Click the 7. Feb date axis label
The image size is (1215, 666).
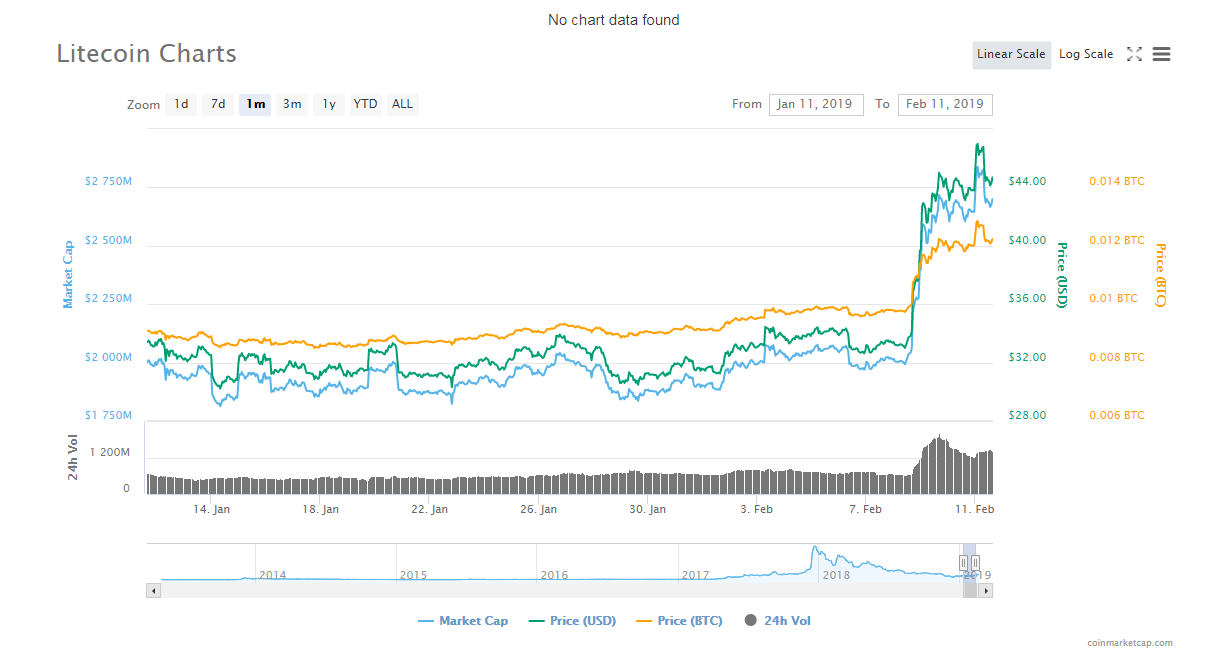pos(866,509)
